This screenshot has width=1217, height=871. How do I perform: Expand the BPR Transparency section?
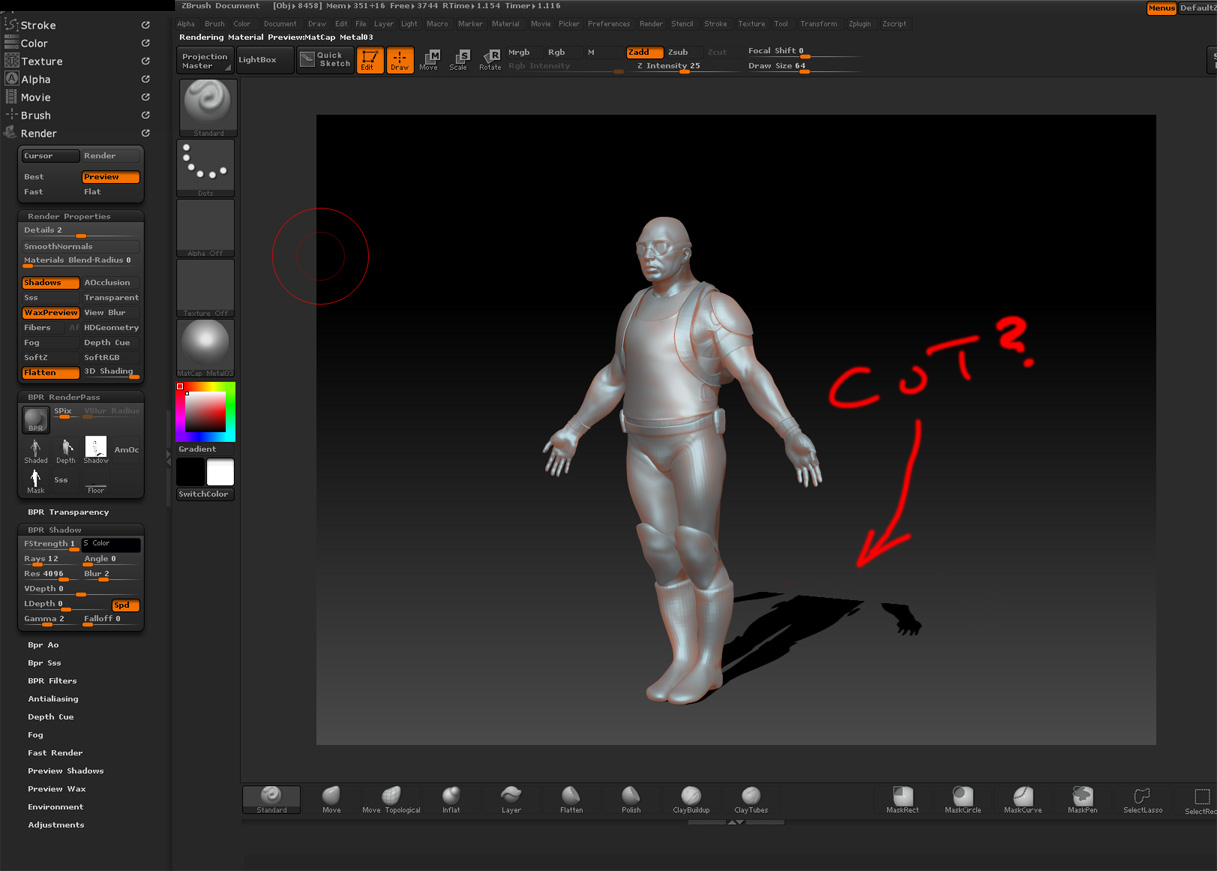click(x=68, y=512)
